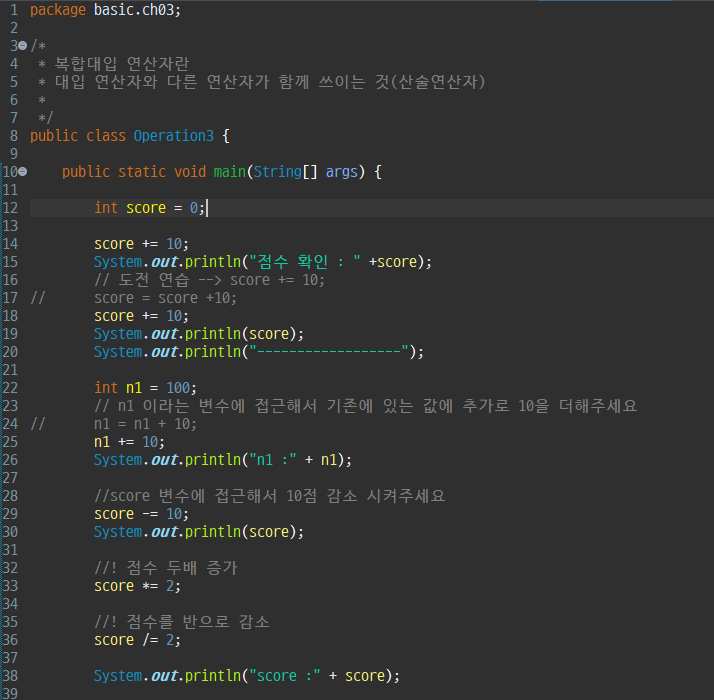Screen dimensions: 714x700
Task: Click the comment about n1 변수 on line 23
Action: click(x=365, y=406)
